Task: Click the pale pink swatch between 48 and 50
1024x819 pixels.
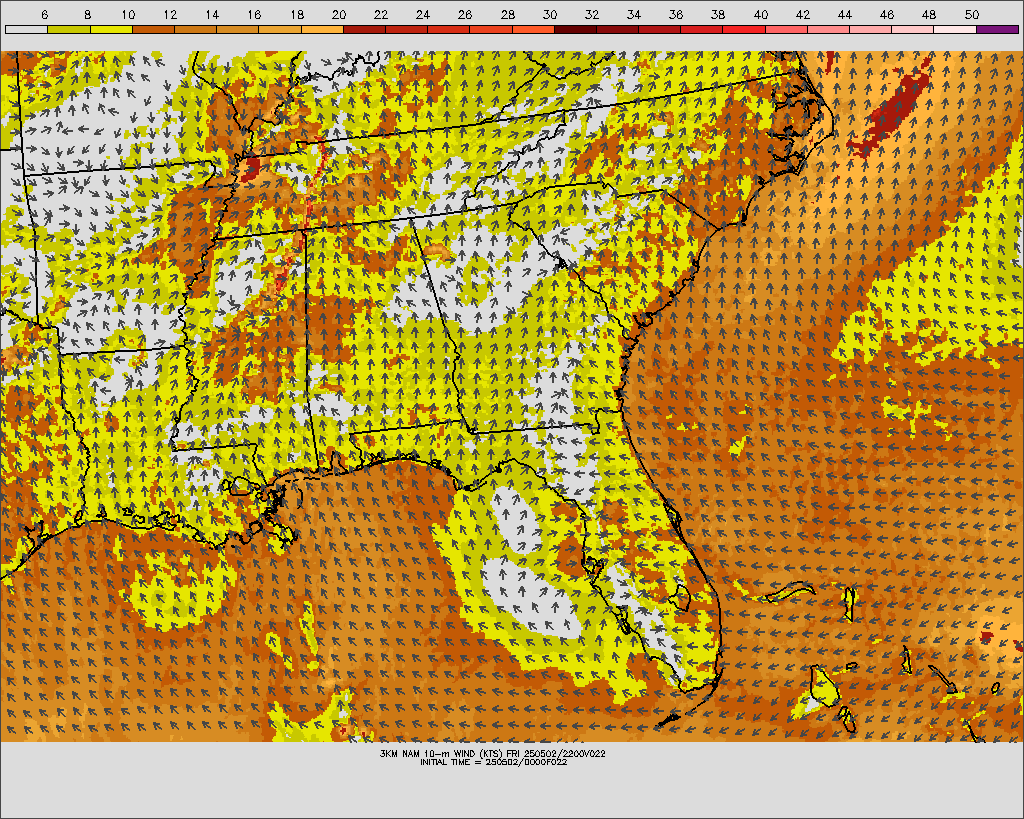Action: [955, 29]
